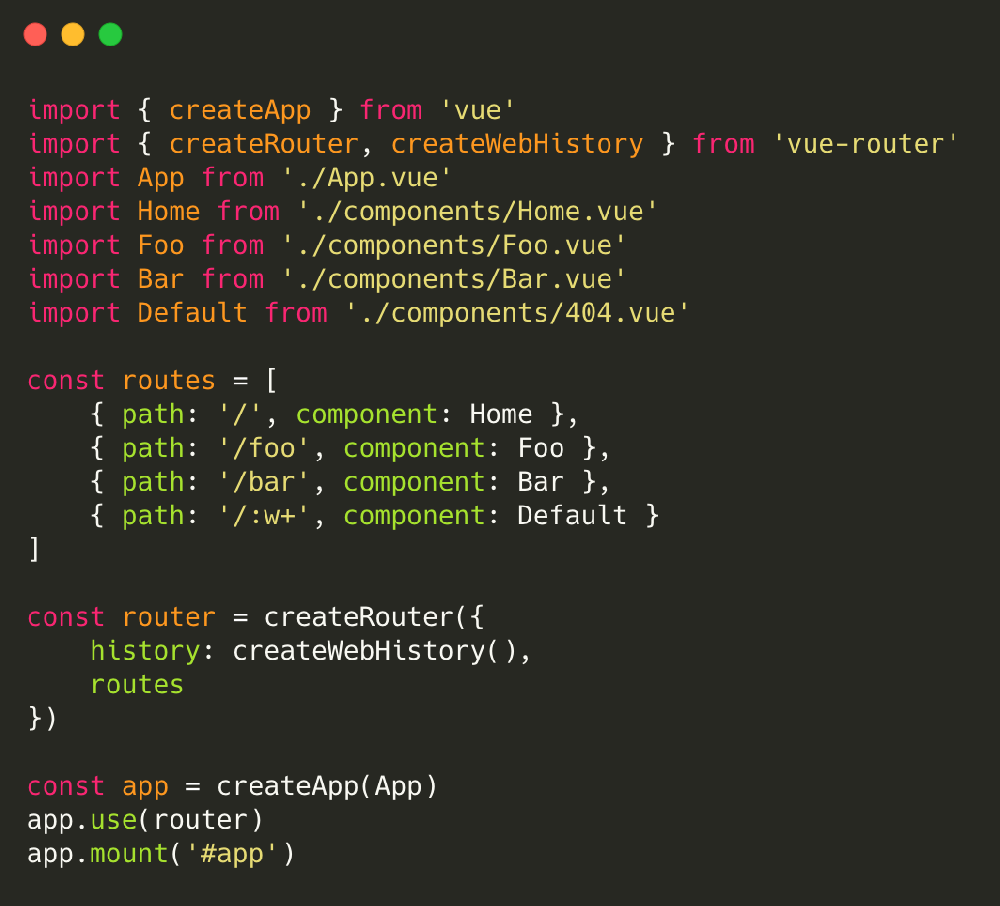Place cursor on './components/Home.vue' string

[x=477, y=212]
